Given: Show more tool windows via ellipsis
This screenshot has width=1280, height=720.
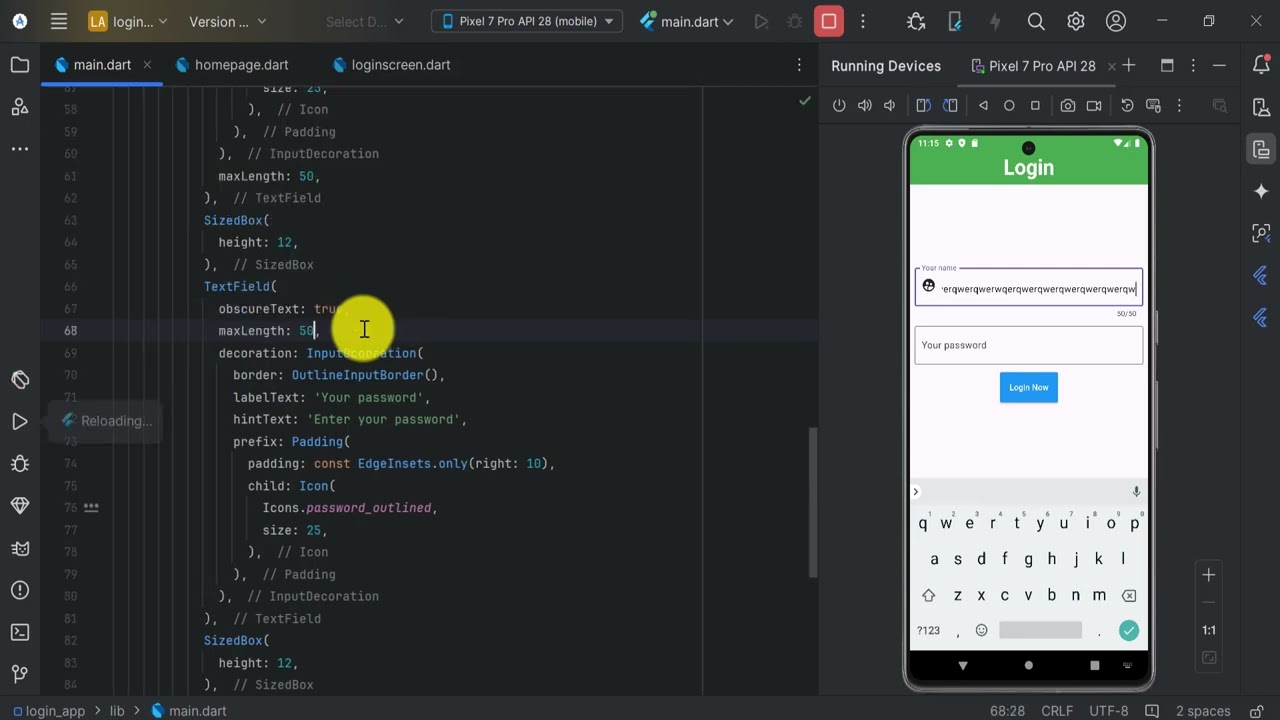Looking at the screenshot, I should click(20, 149).
